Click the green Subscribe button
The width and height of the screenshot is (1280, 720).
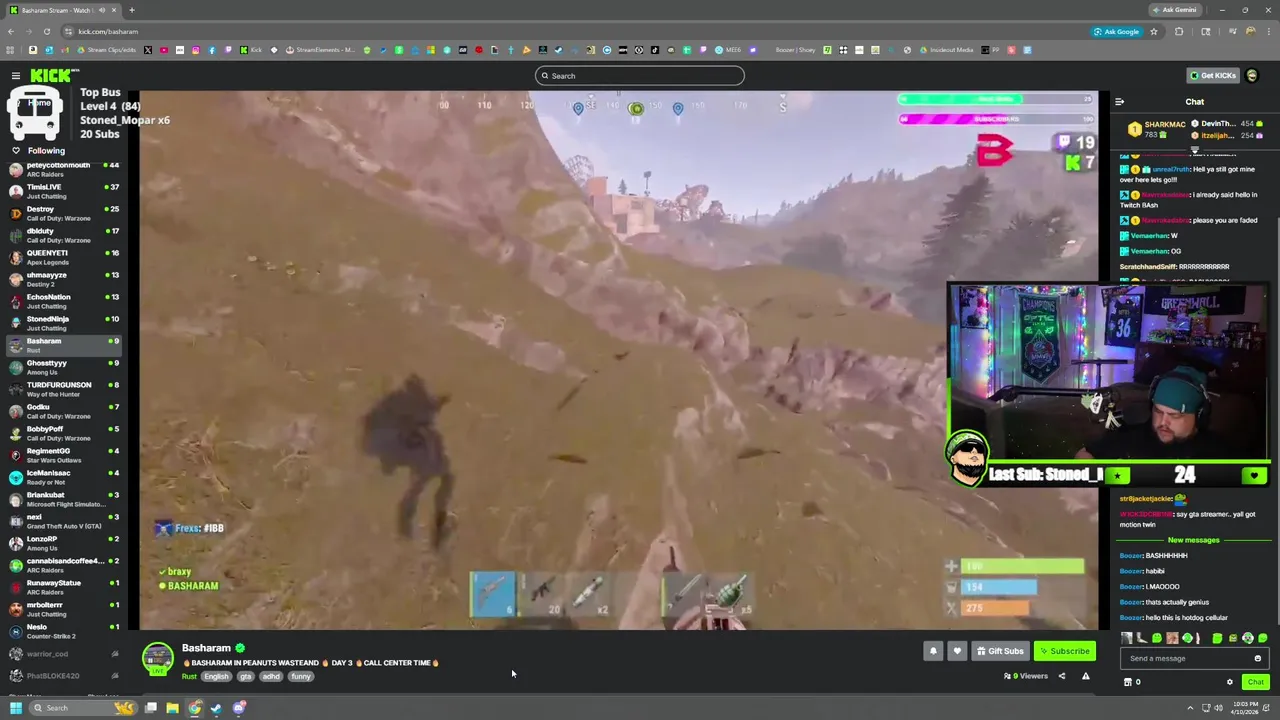coord(1064,651)
